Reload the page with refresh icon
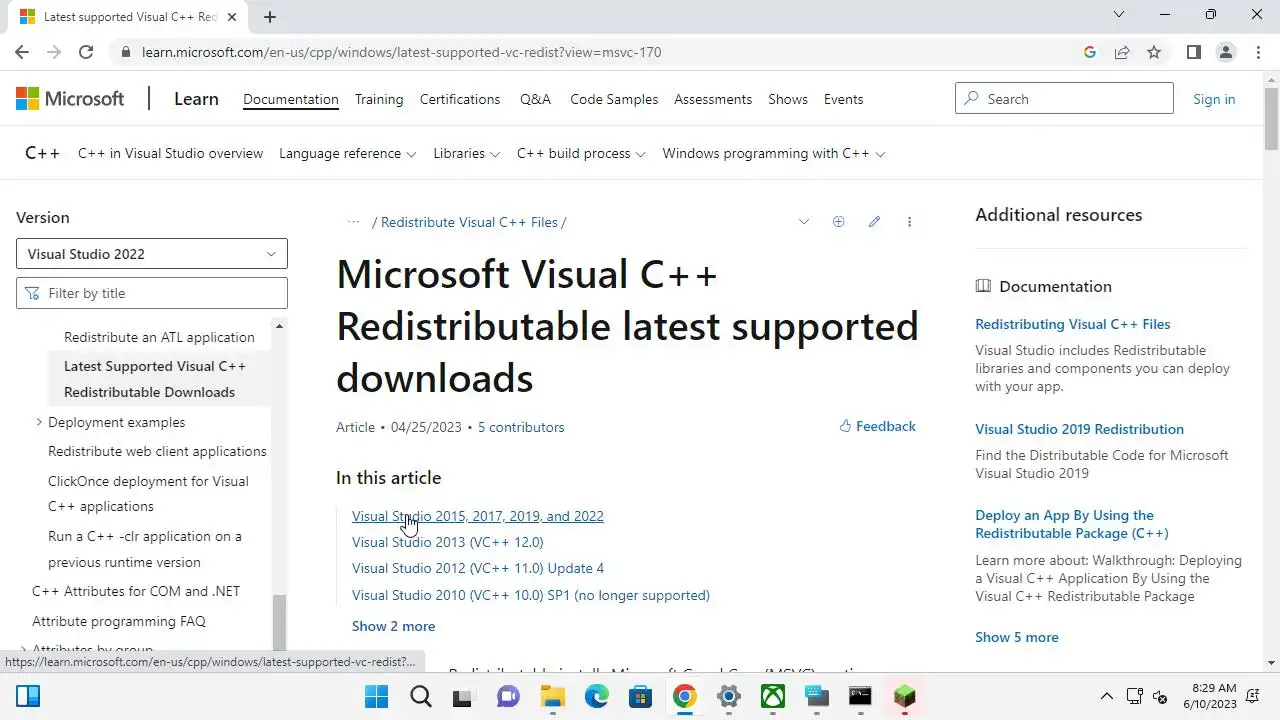Image resolution: width=1280 pixels, height=720 pixels. pyautogui.click(x=86, y=52)
